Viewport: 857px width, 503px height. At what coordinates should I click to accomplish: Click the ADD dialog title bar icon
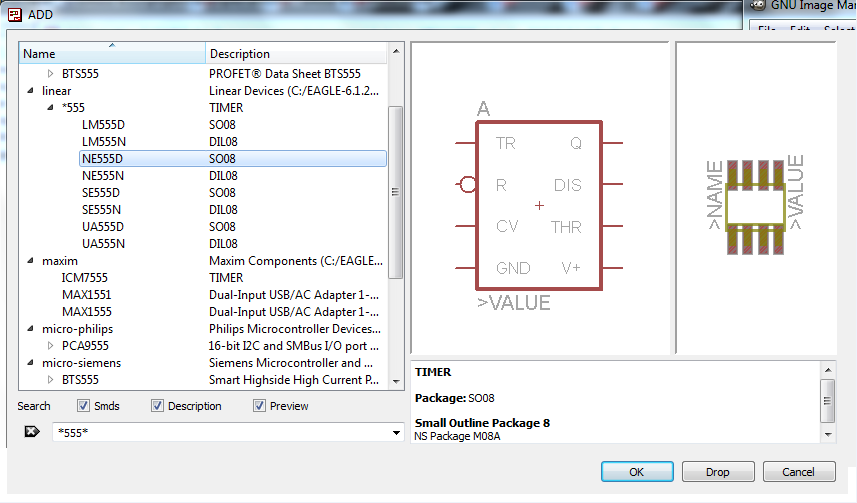click(x=15, y=14)
